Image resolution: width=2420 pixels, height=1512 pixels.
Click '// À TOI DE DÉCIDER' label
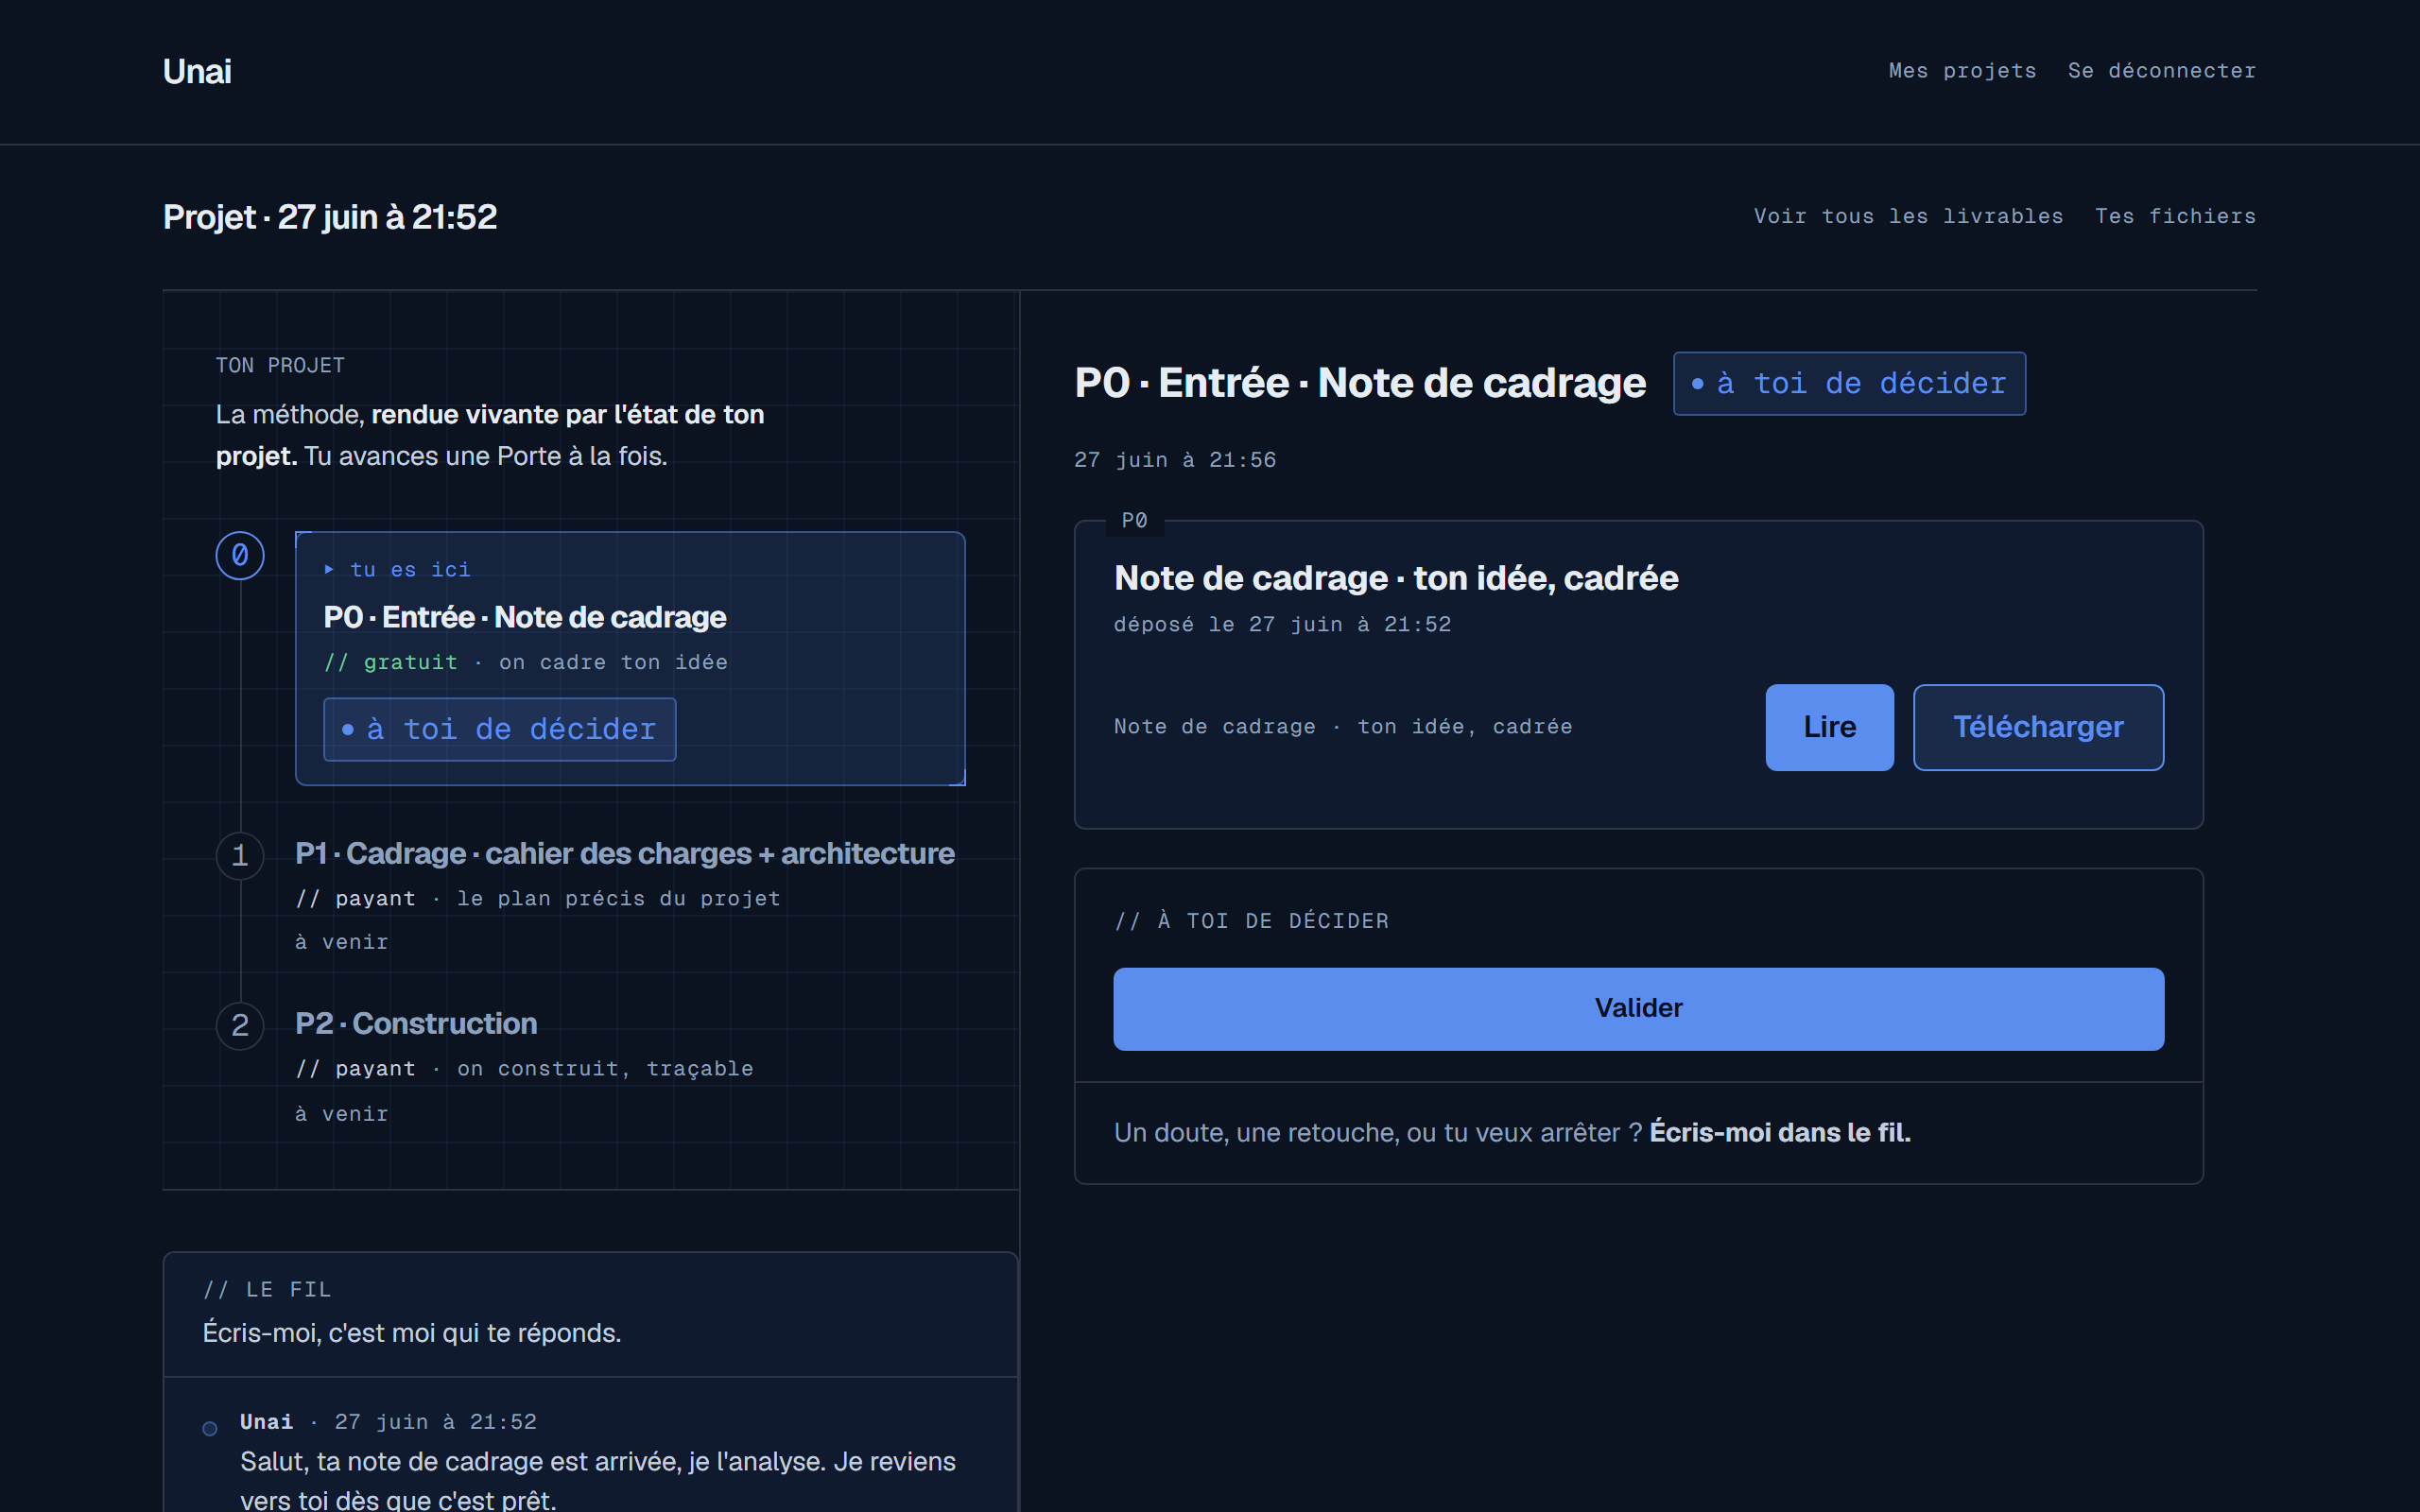1251,921
